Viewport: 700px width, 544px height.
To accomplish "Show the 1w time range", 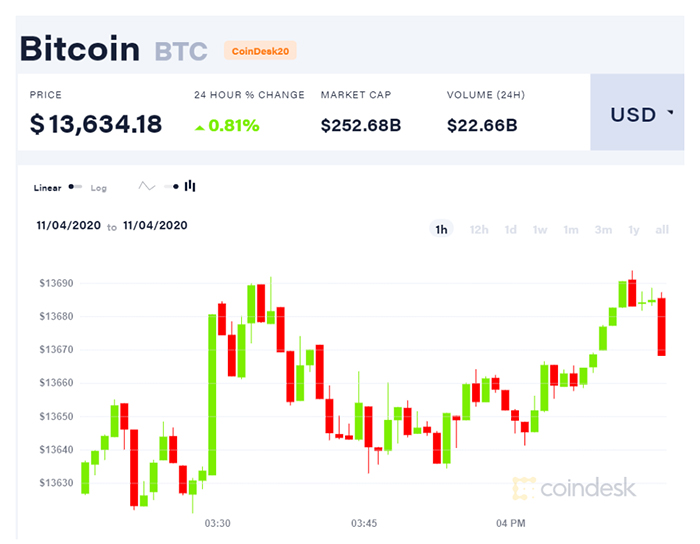I will [540, 230].
